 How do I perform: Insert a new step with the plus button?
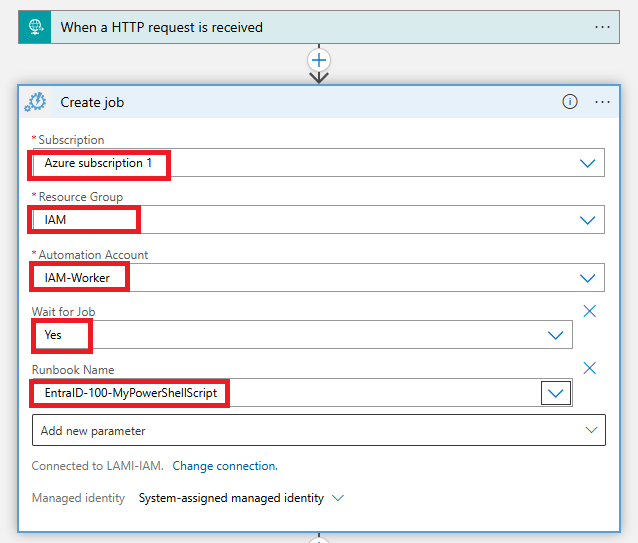click(319, 61)
